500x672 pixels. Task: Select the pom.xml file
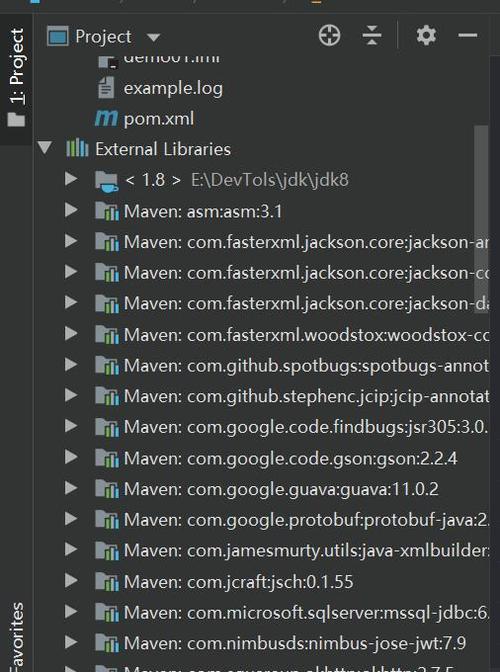pyautogui.click(x=159, y=119)
